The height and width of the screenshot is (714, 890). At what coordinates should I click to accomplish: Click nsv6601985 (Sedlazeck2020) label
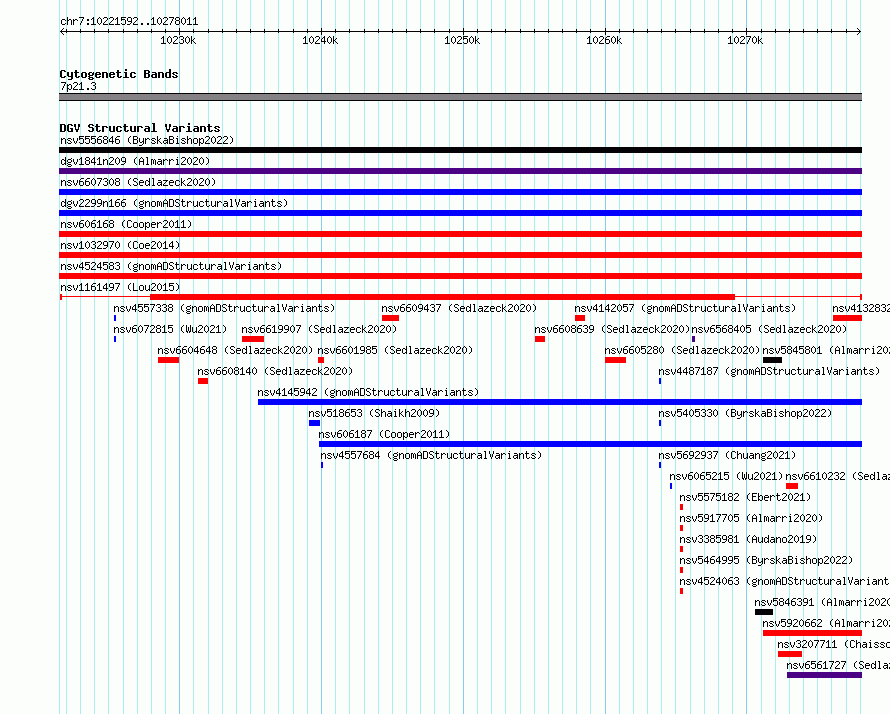pyautogui.click(x=395, y=350)
